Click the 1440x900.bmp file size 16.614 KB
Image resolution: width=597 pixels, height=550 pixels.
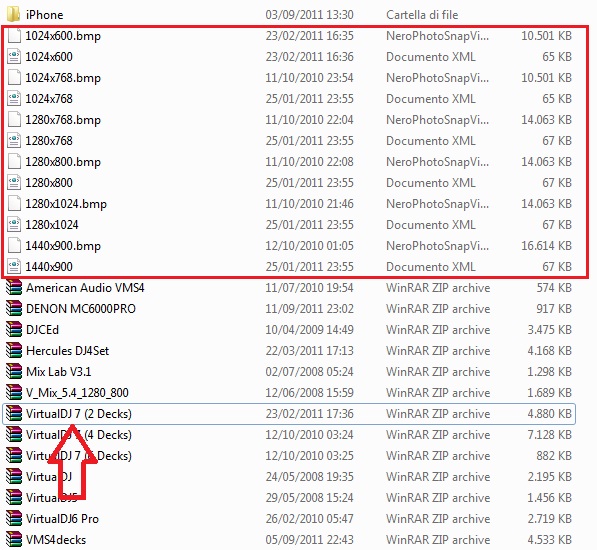pyautogui.click(x=546, y=246)
